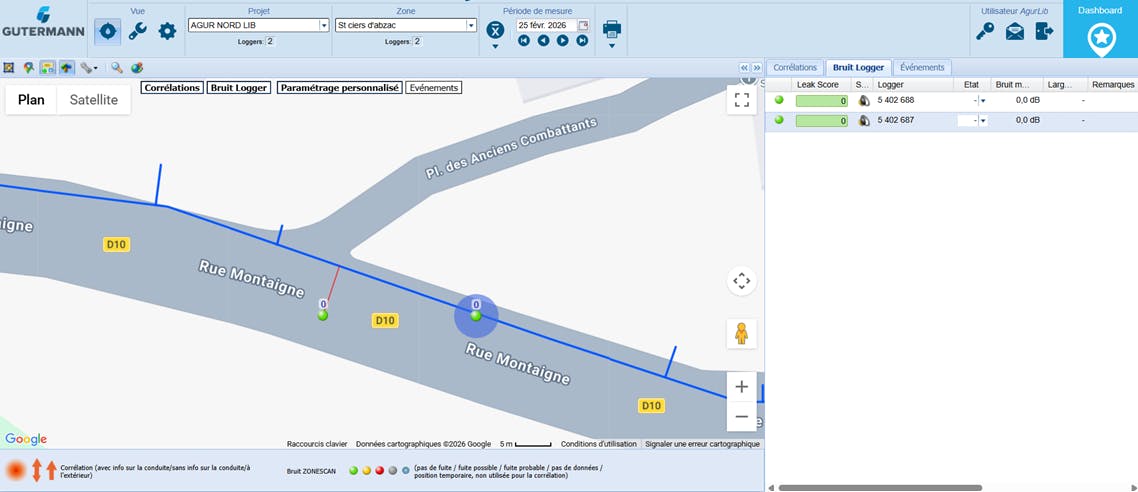Switch the map to Satellite view
The height and width of the screenshot is (492, 1138).
tap(93, 100)
